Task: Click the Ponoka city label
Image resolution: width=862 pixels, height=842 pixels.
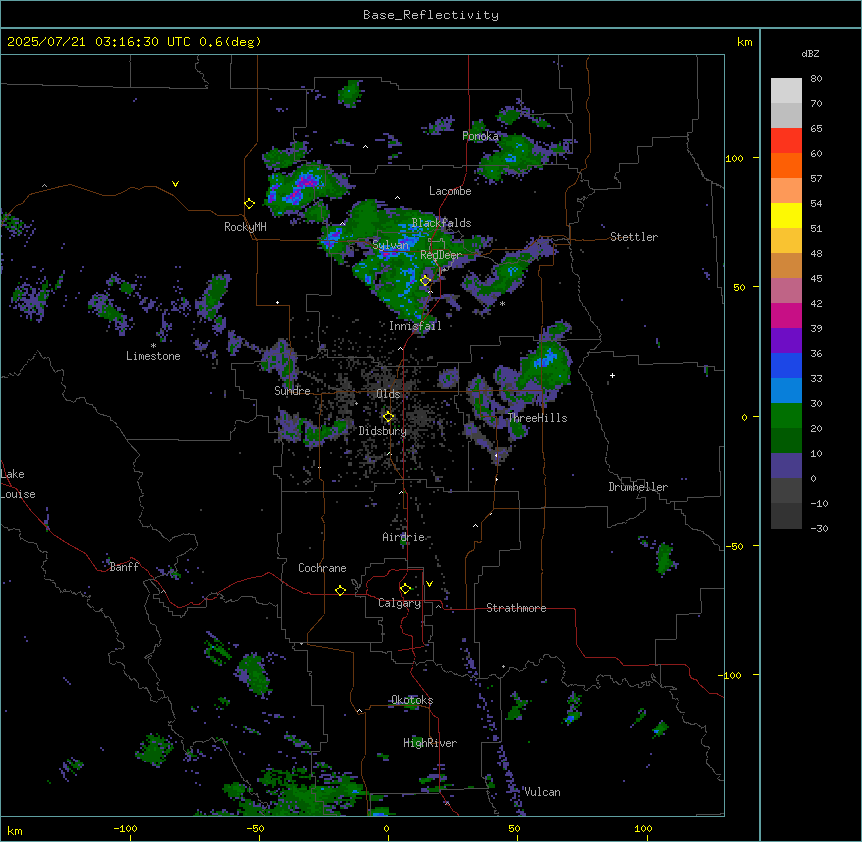Action: (480, 136)
